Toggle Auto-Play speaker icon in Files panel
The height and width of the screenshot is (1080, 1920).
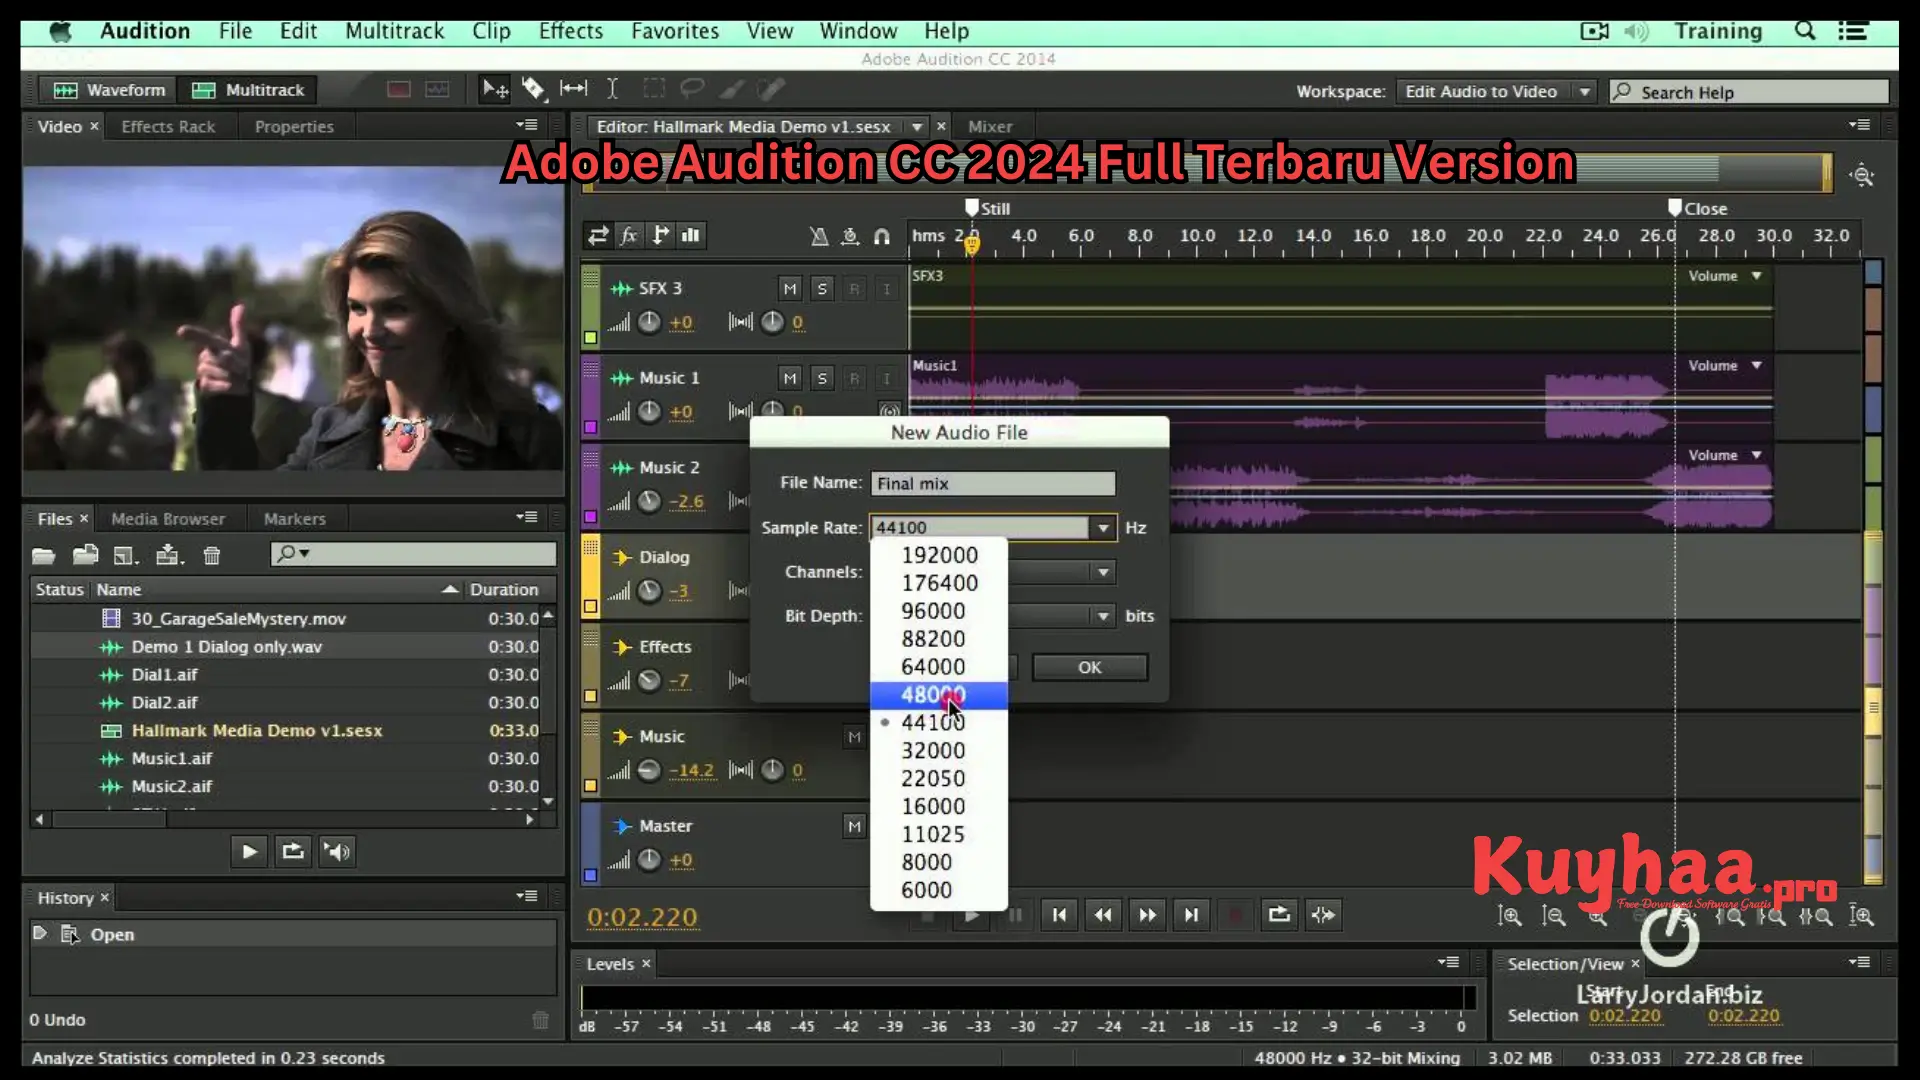pos(337,852)
